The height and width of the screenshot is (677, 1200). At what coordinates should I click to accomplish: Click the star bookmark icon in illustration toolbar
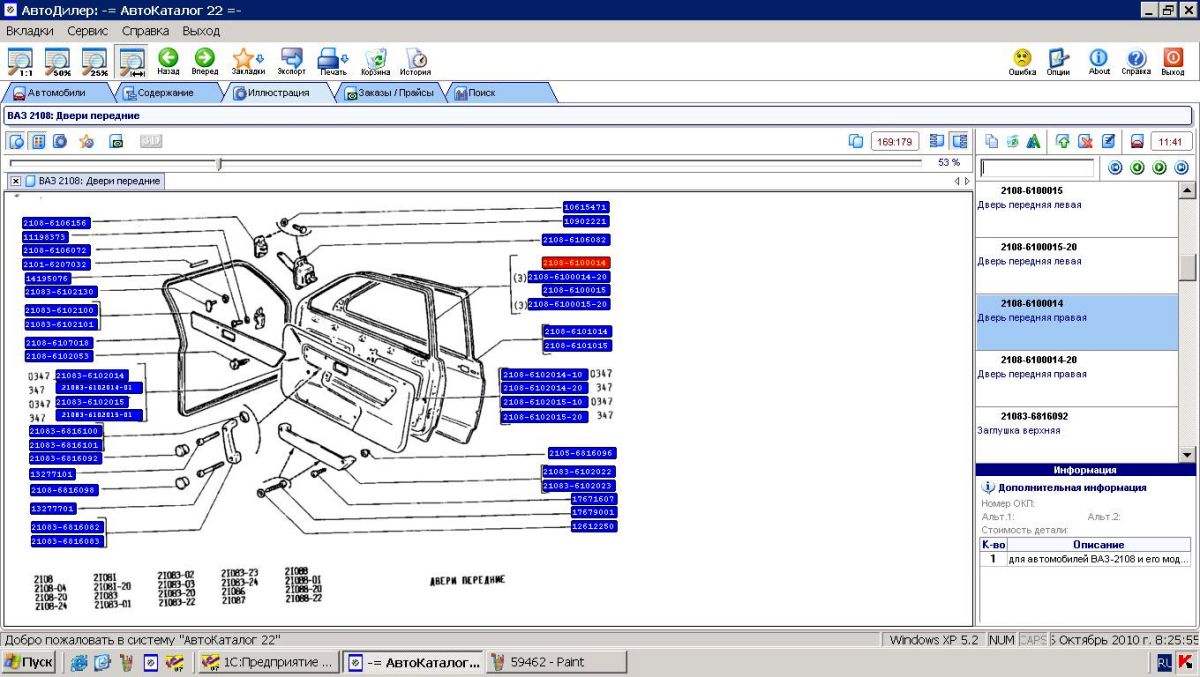(x=87, y=141)
